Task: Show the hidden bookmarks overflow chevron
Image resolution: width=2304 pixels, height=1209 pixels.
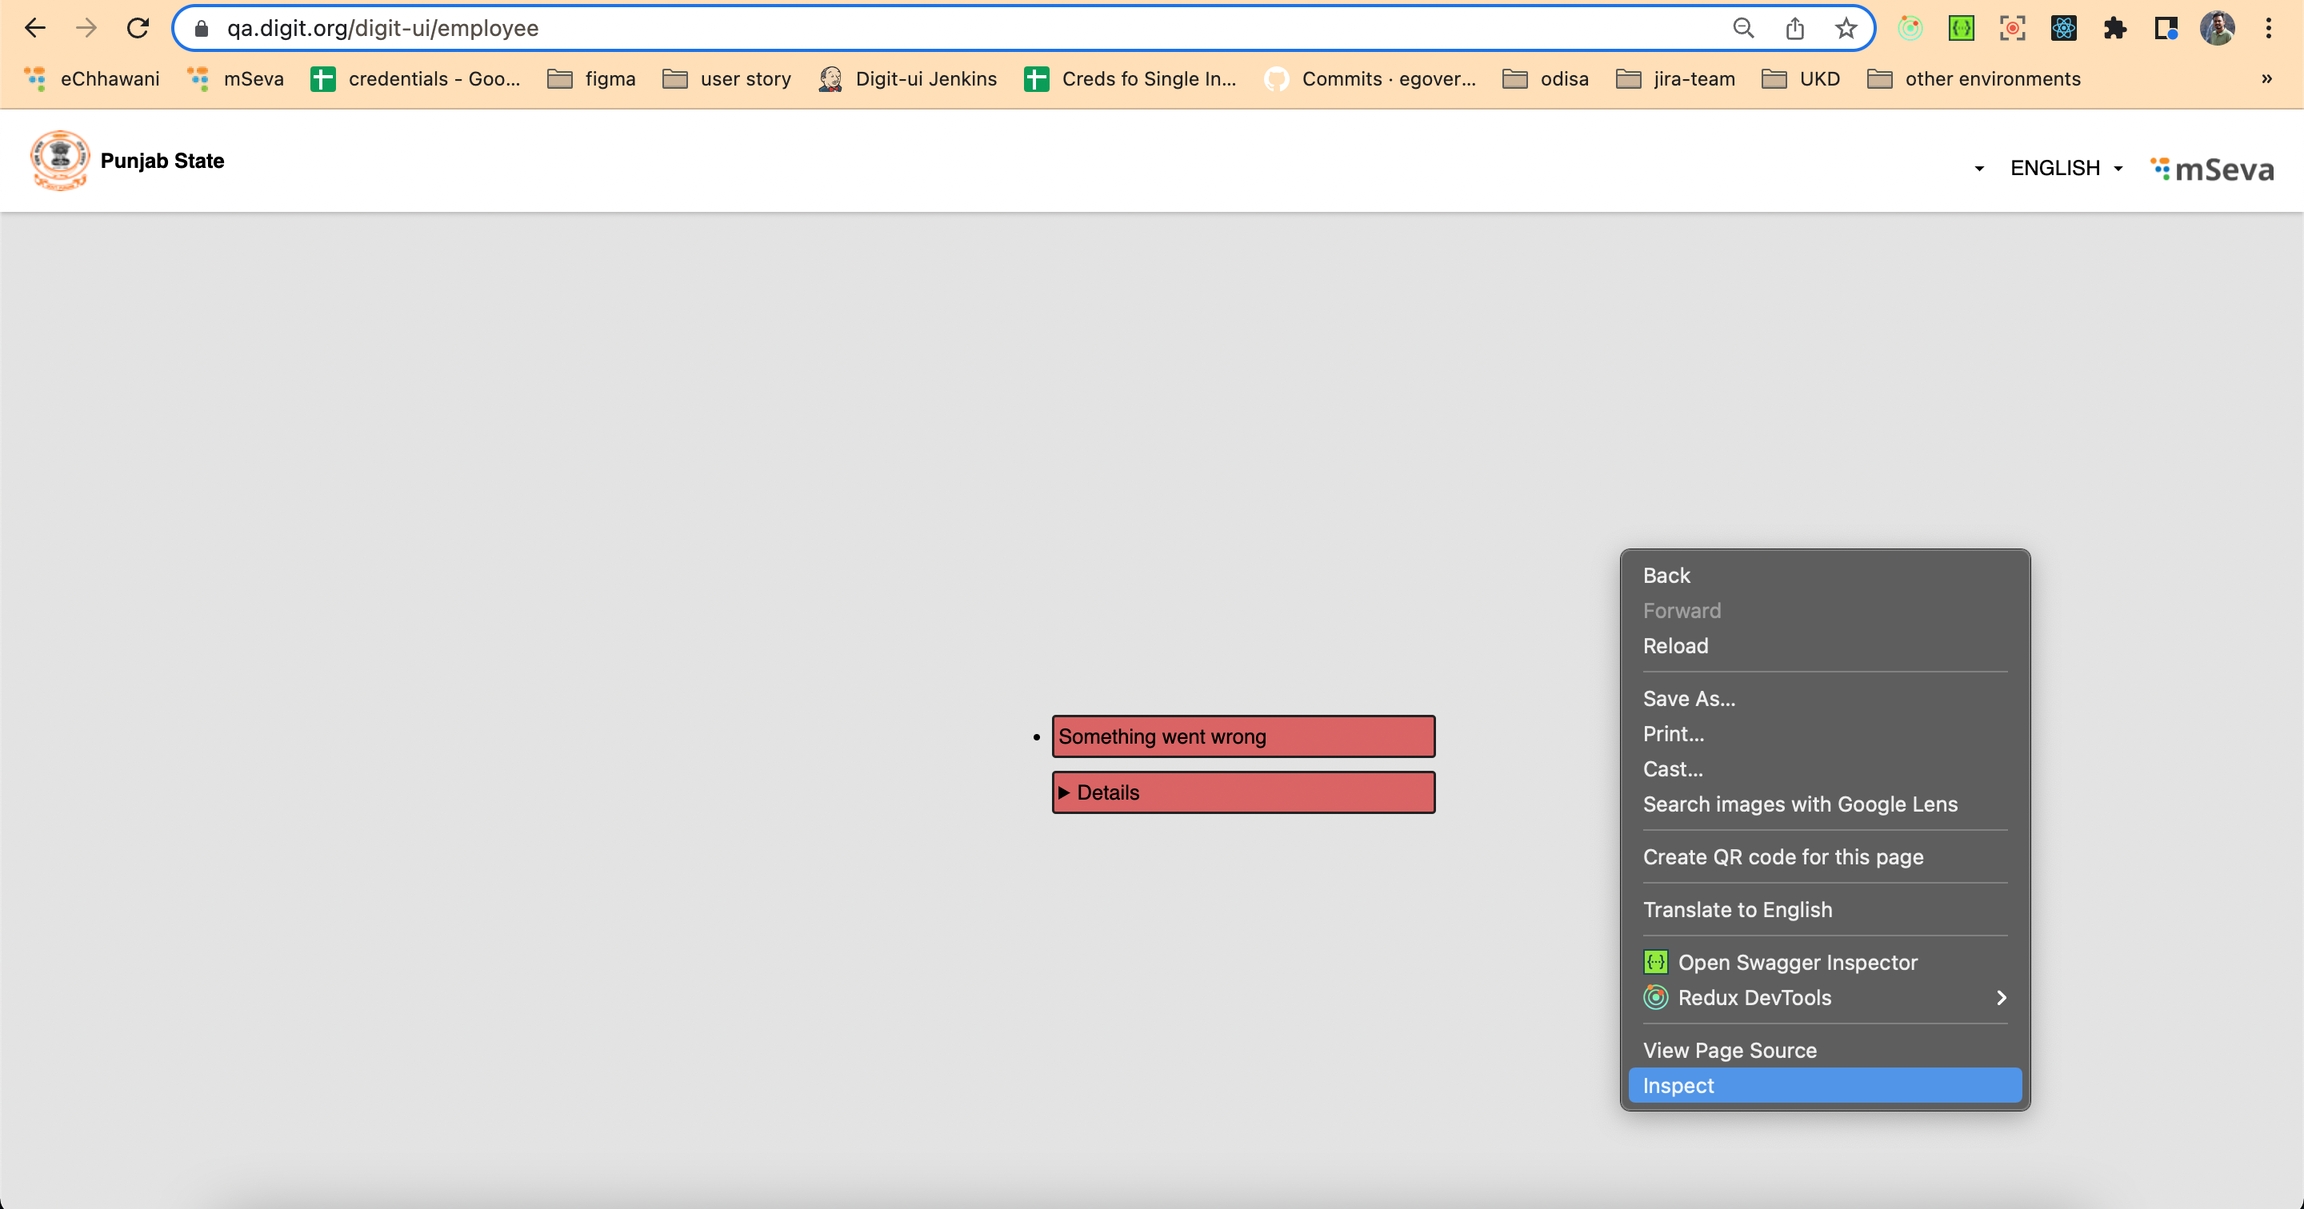Action: [2266, 79]
